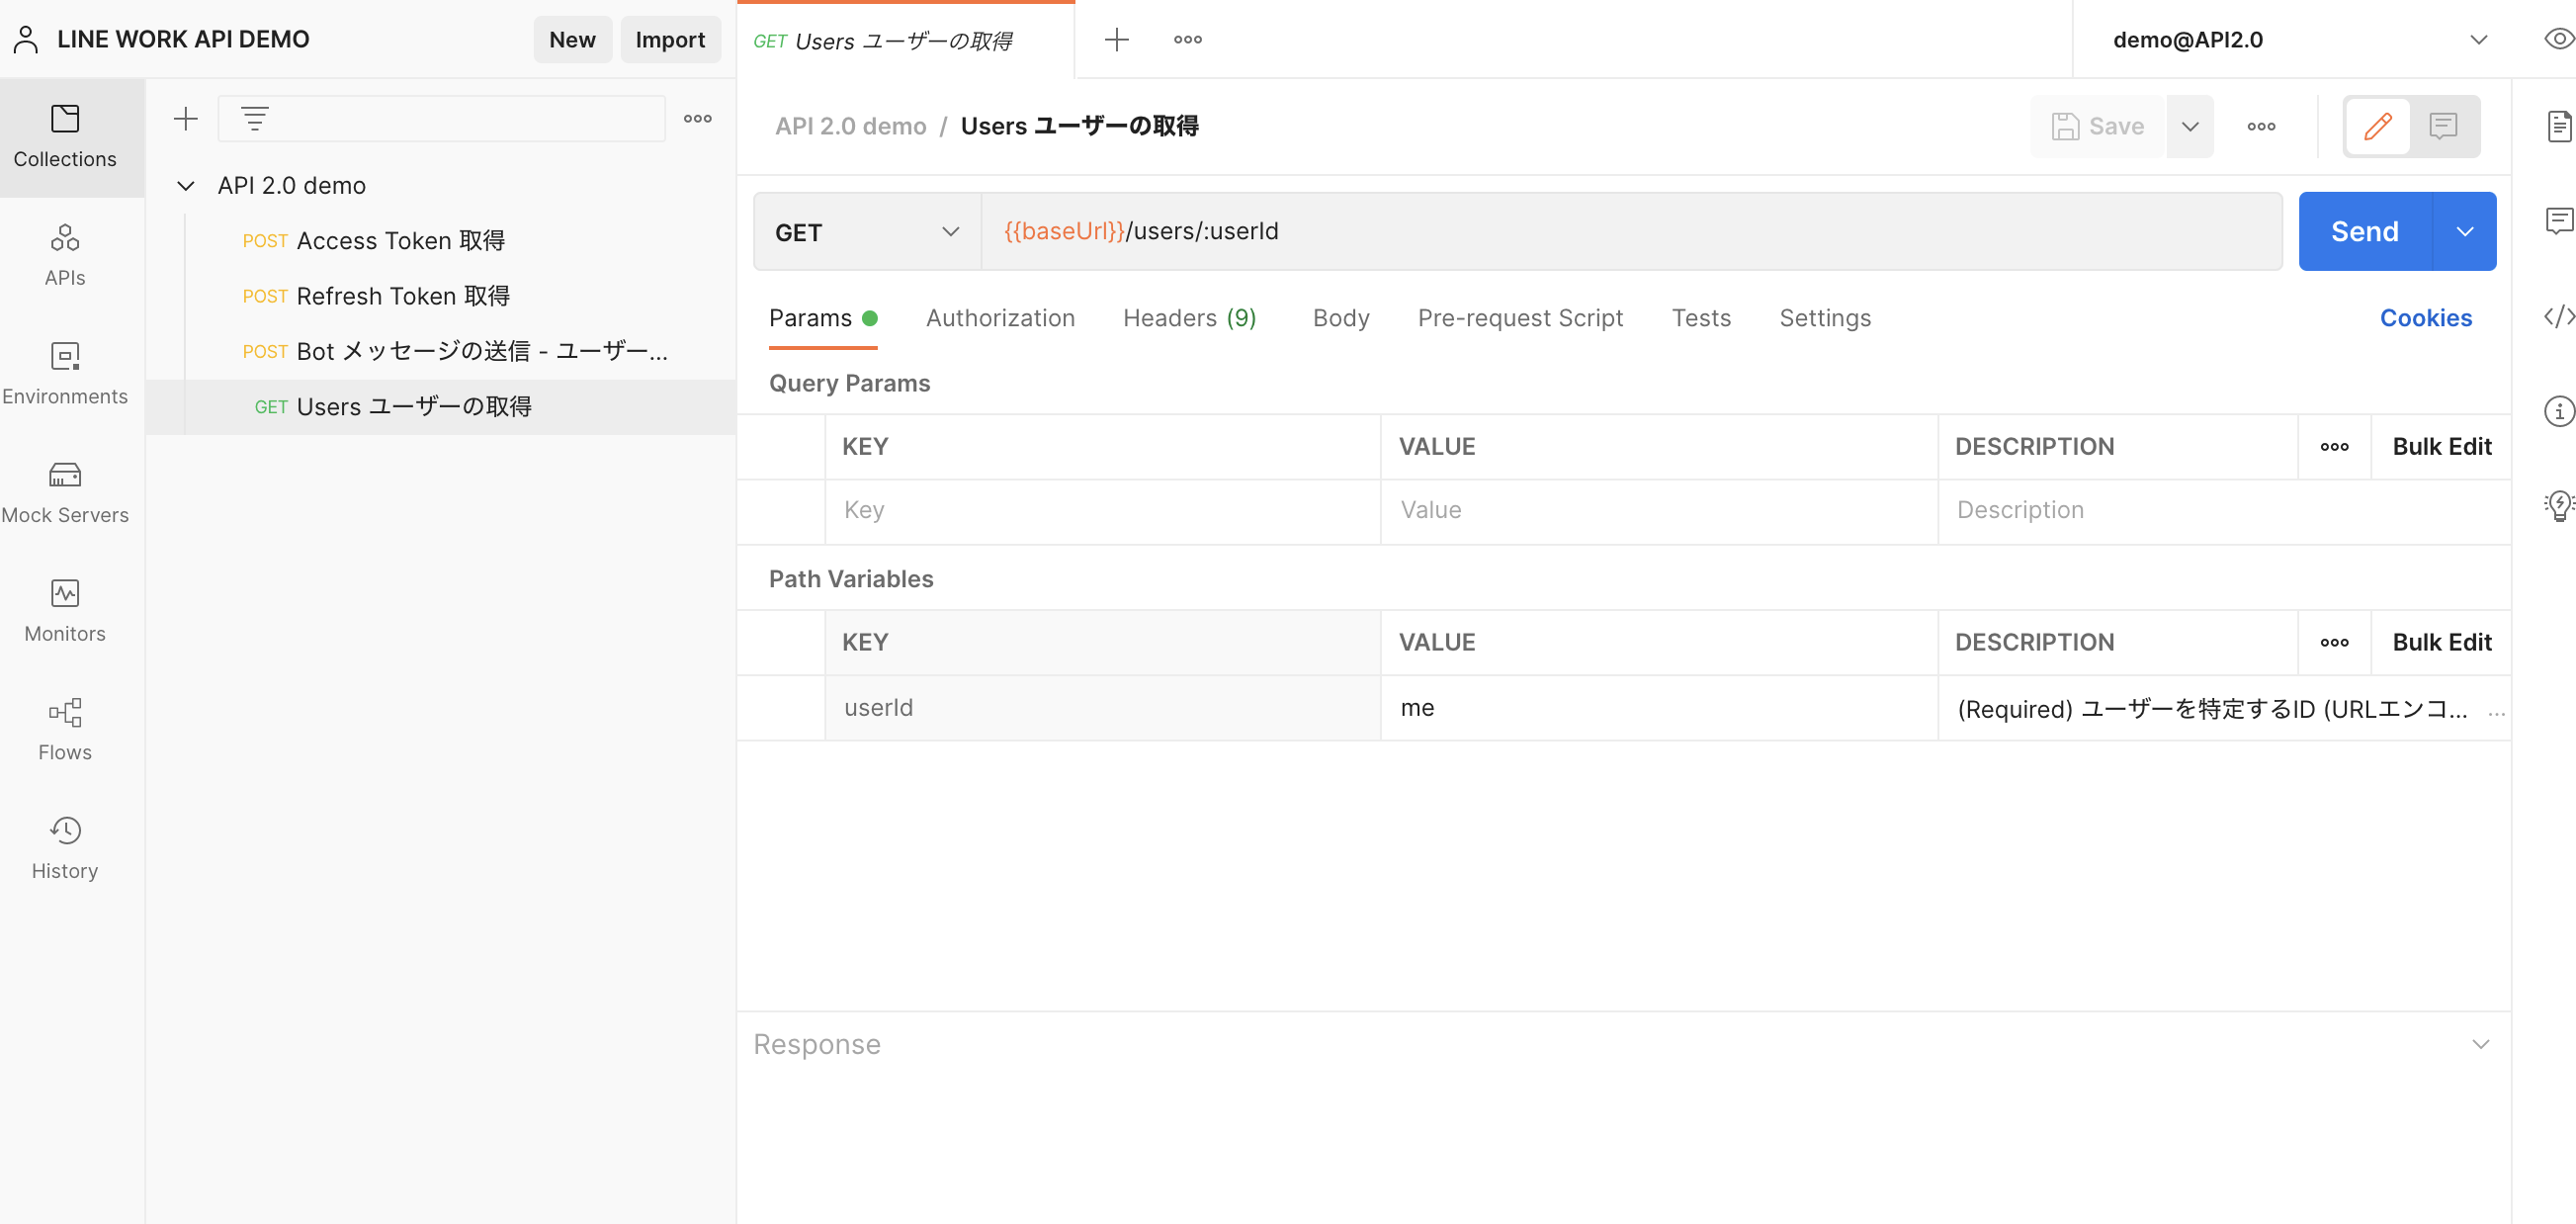The height and width of the screenshot is (1224, 2576).
Task: Click the Send button
Action: (2363, 231)
